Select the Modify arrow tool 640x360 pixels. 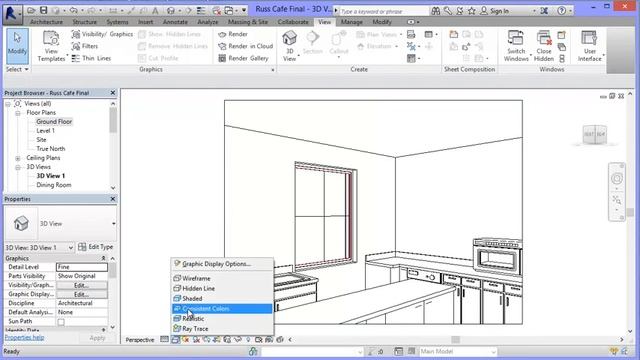(17, 45)
